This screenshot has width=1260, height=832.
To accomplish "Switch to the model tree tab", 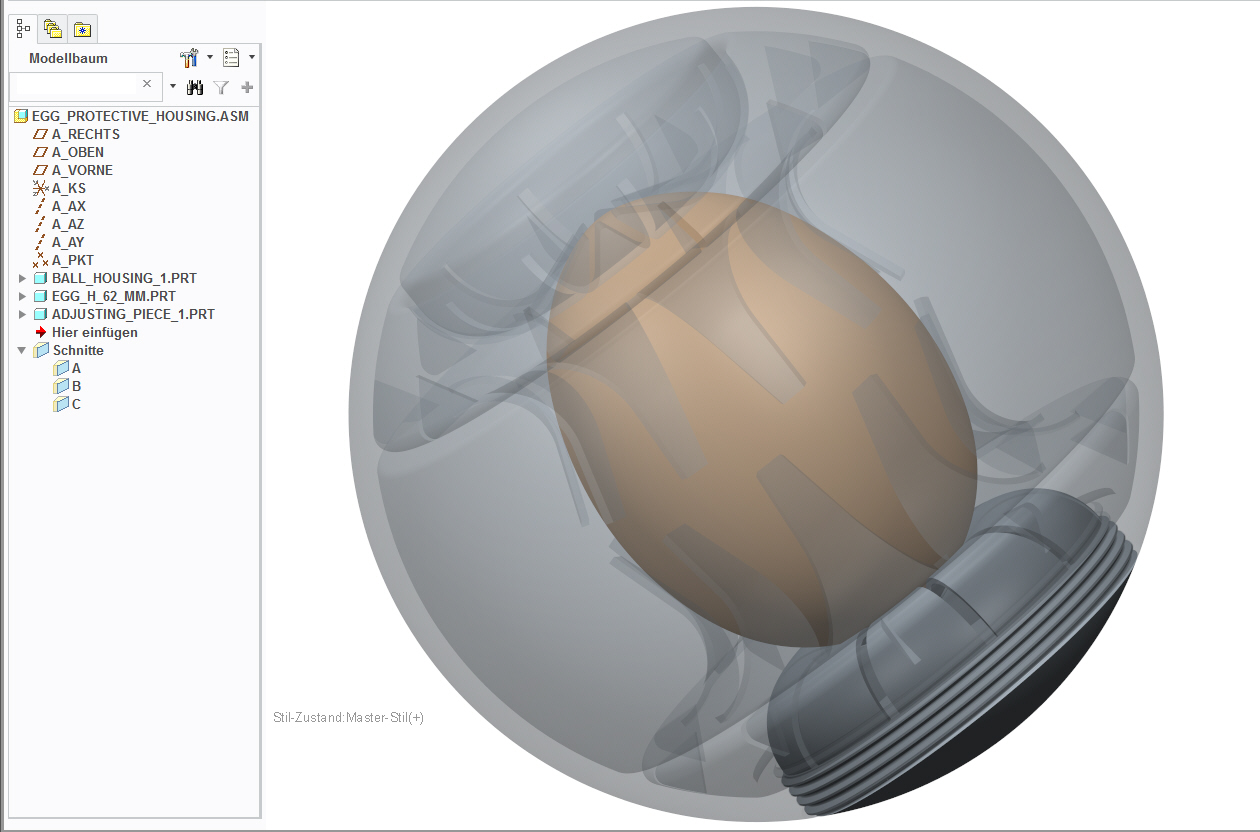I will coord(24,29).
